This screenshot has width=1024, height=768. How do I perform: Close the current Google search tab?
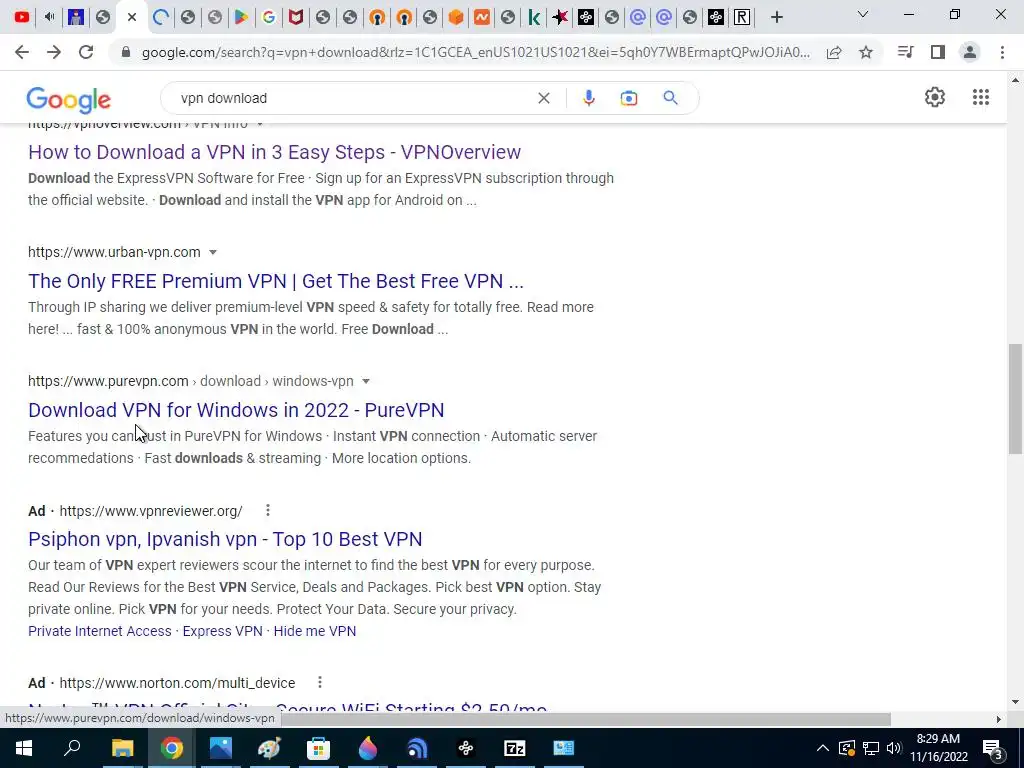click(x=132, y=17)
